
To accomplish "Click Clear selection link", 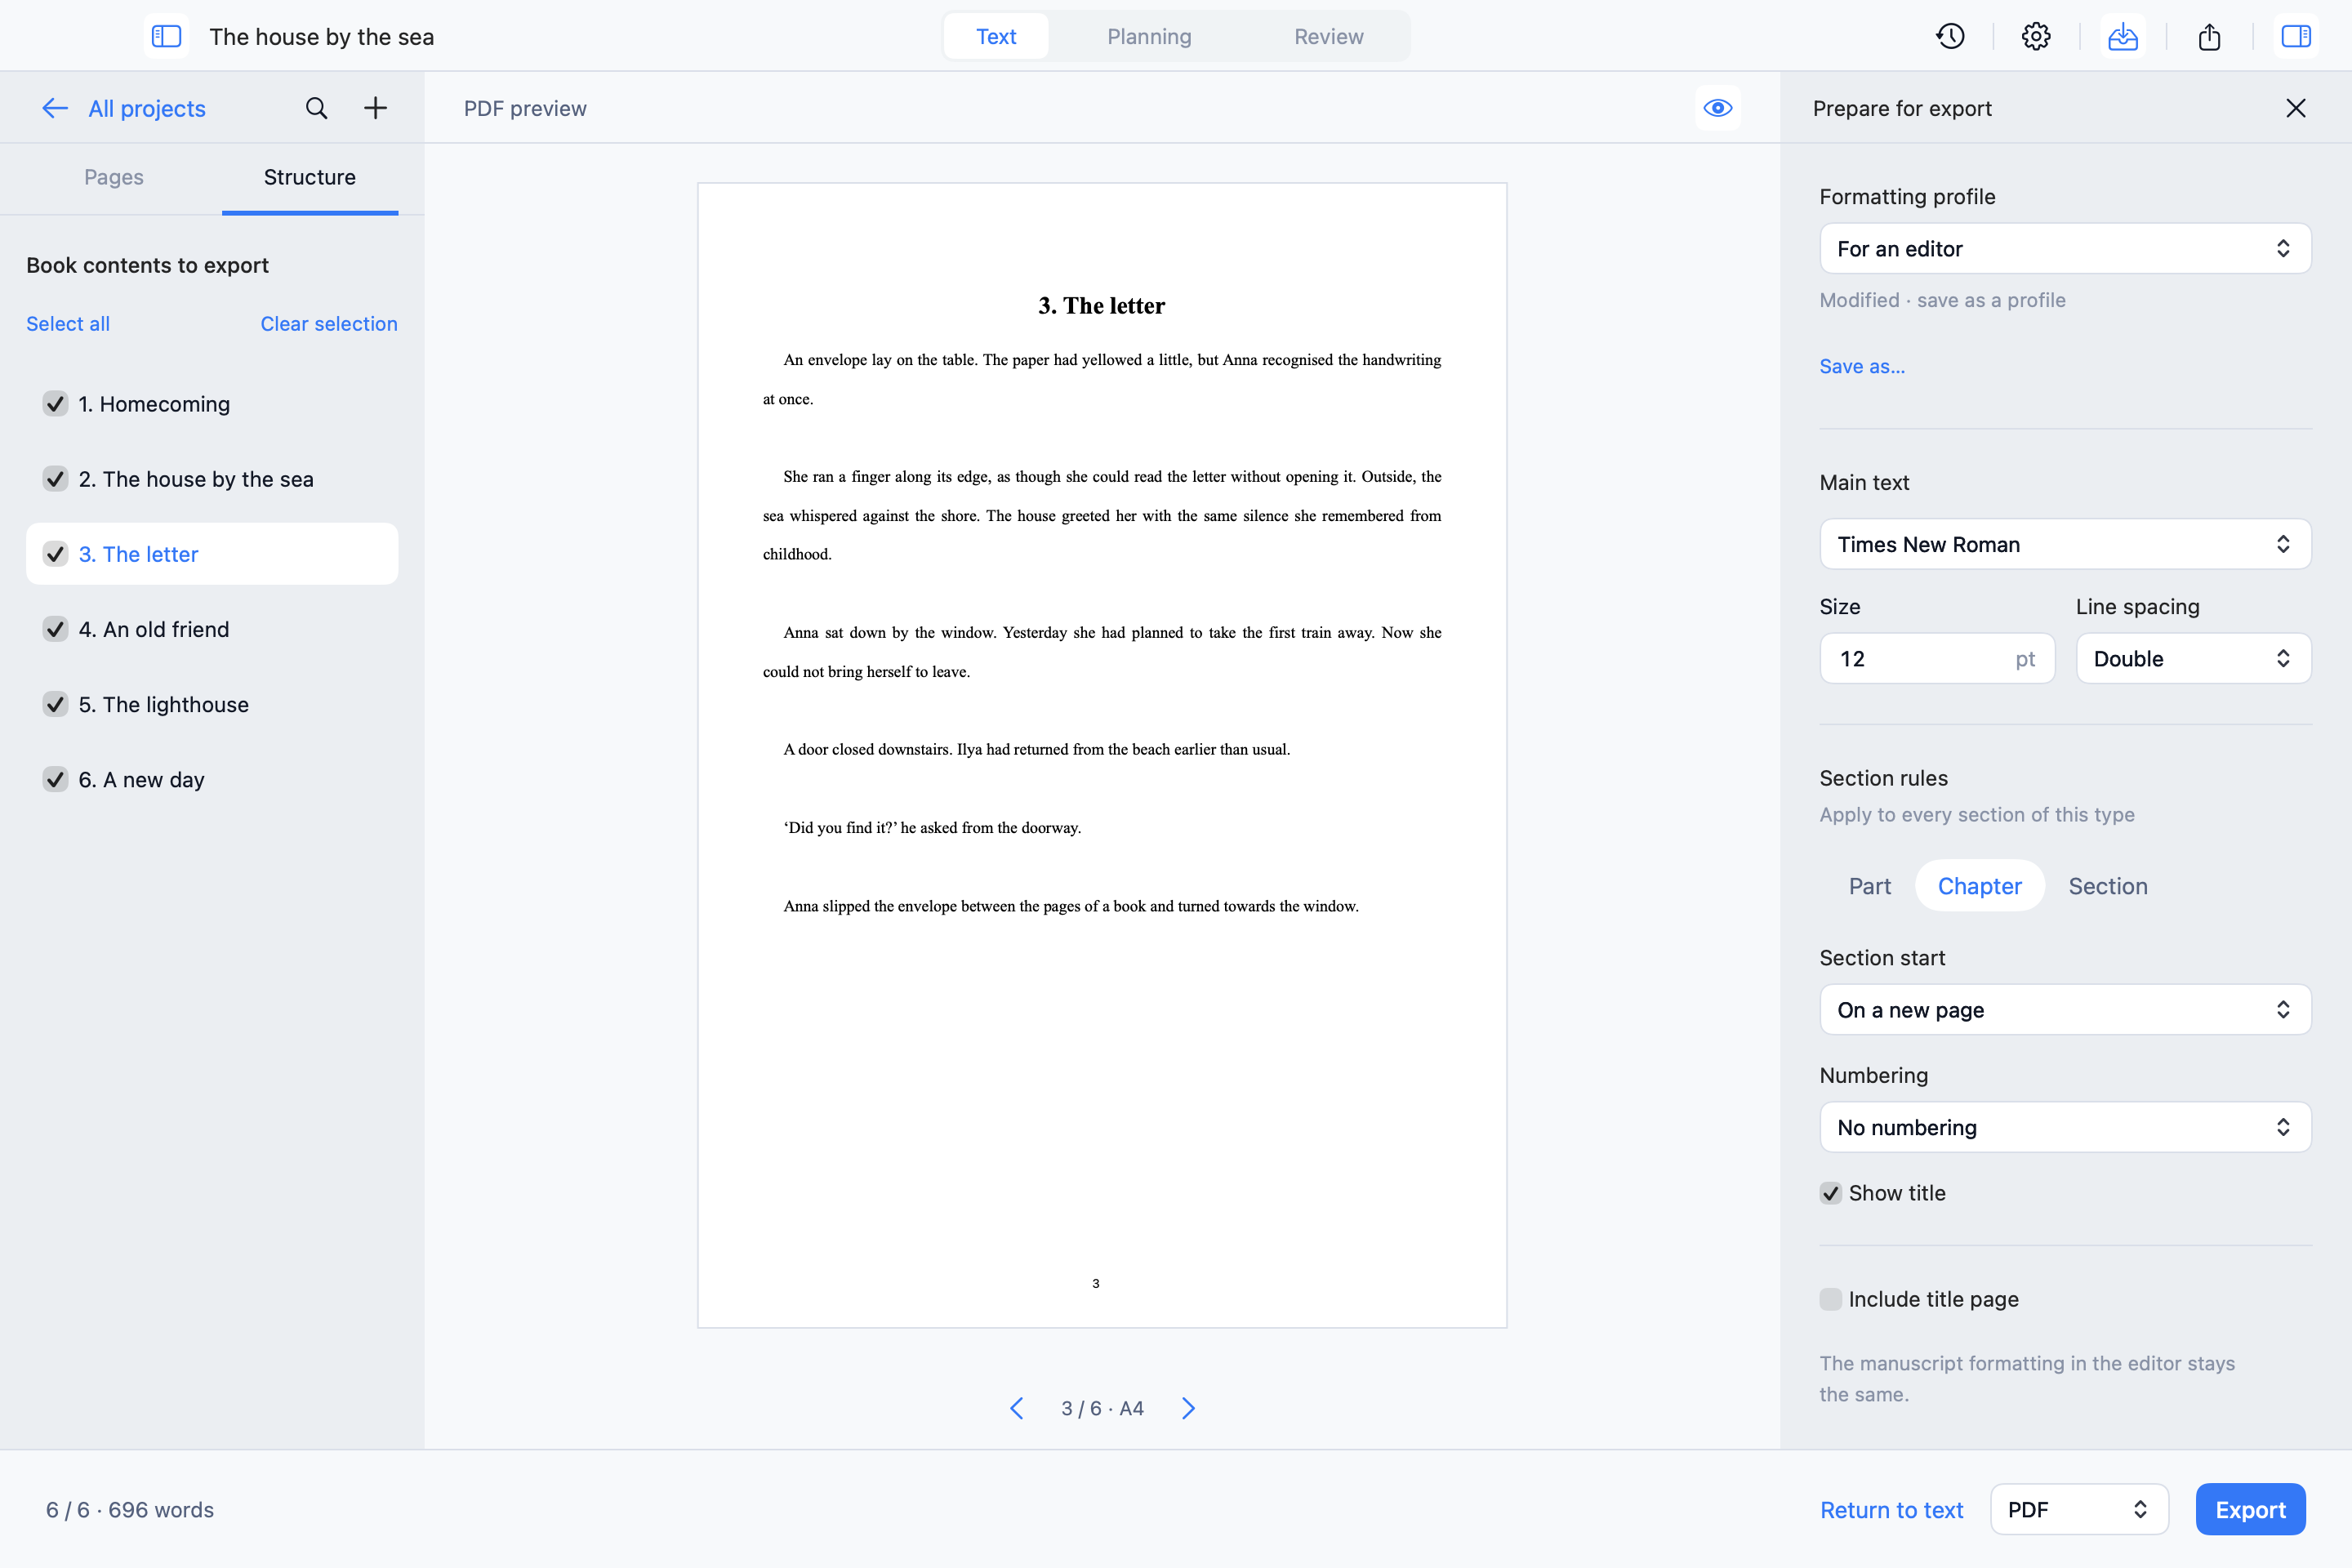I will point(329,323).
